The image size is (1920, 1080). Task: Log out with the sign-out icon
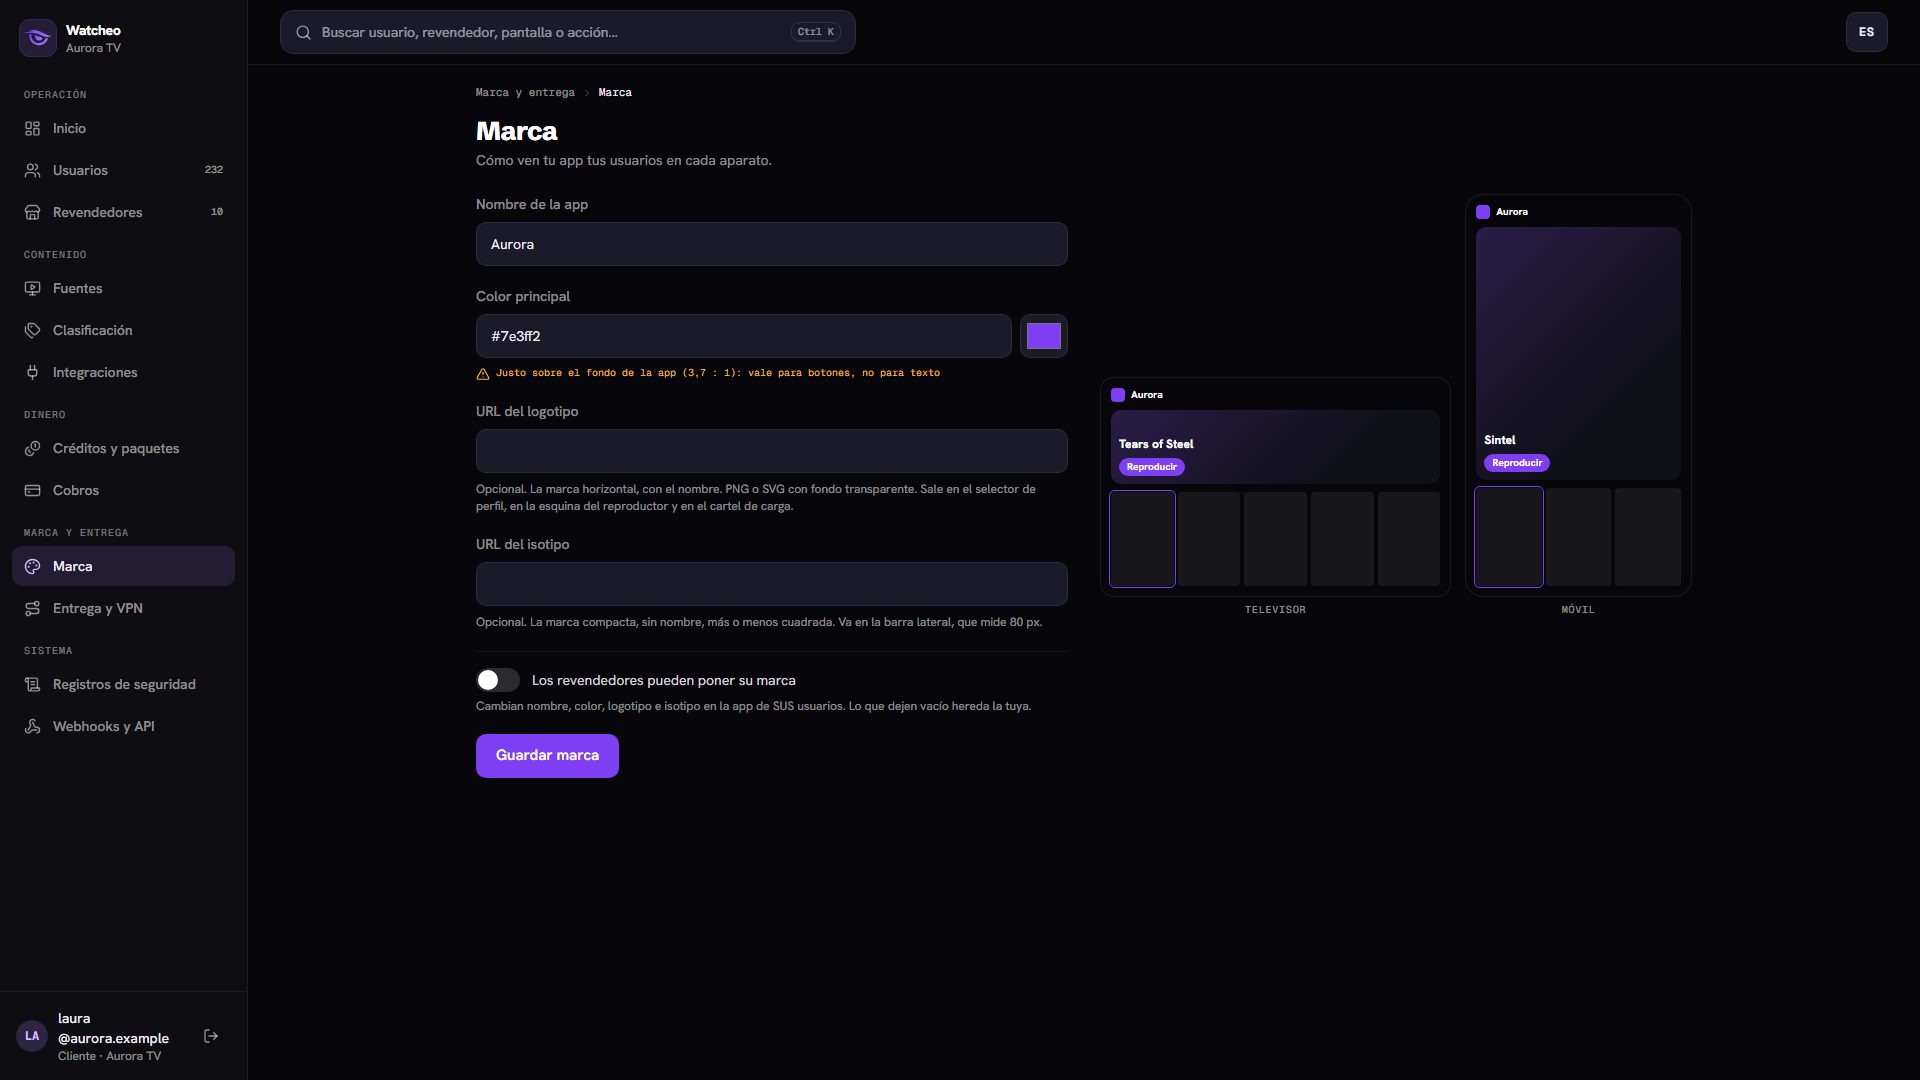coord(211,1036)
